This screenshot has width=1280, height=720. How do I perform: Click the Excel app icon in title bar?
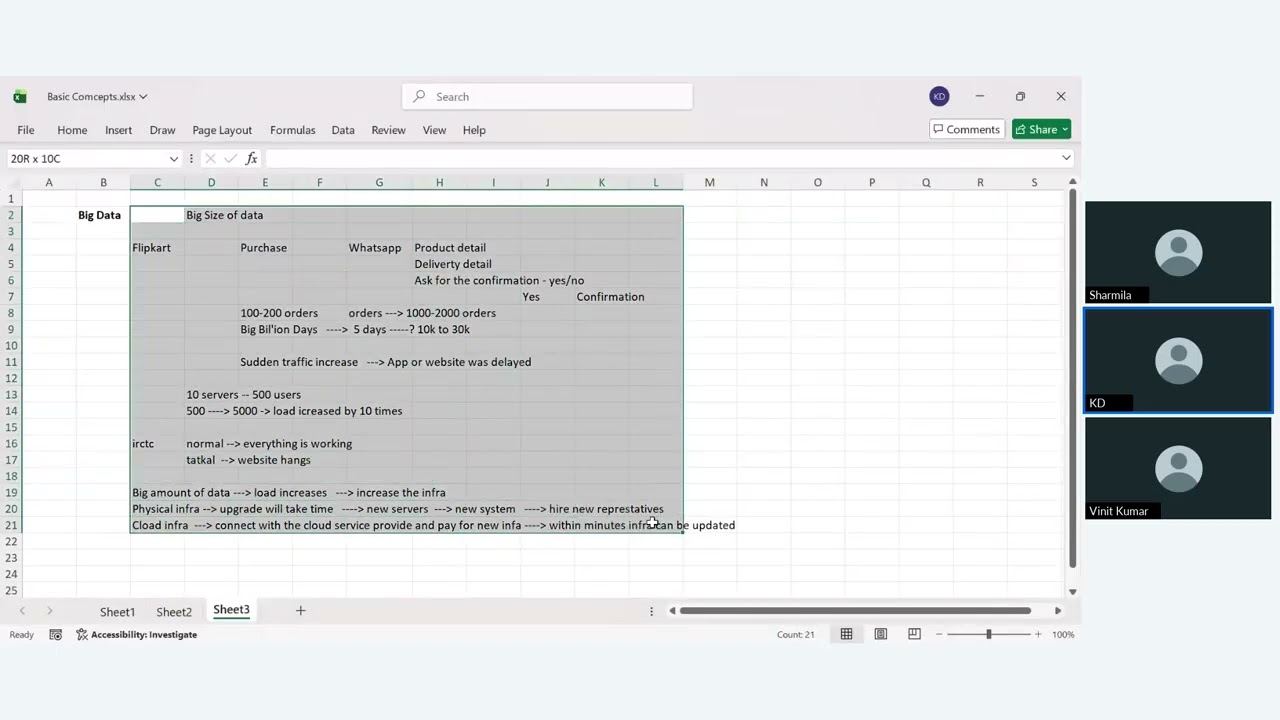(20, 97)
